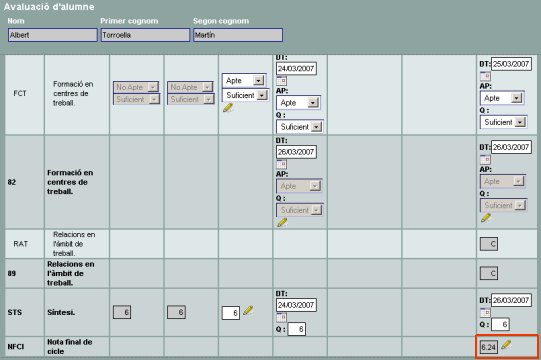Click the final grade field showing 6.24

pyautogui.click(x=489, y=347)
